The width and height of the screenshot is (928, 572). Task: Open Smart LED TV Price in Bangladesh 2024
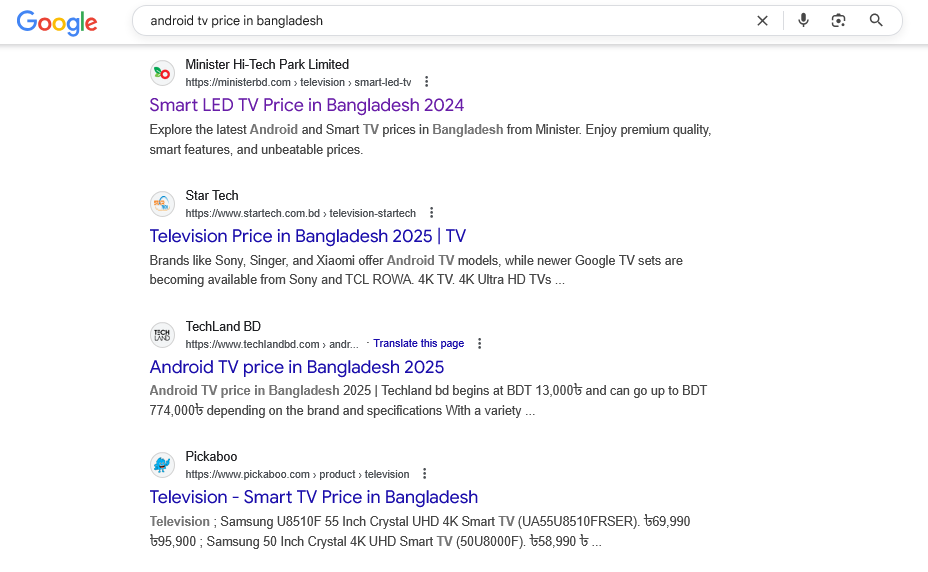tap(306, 105)
